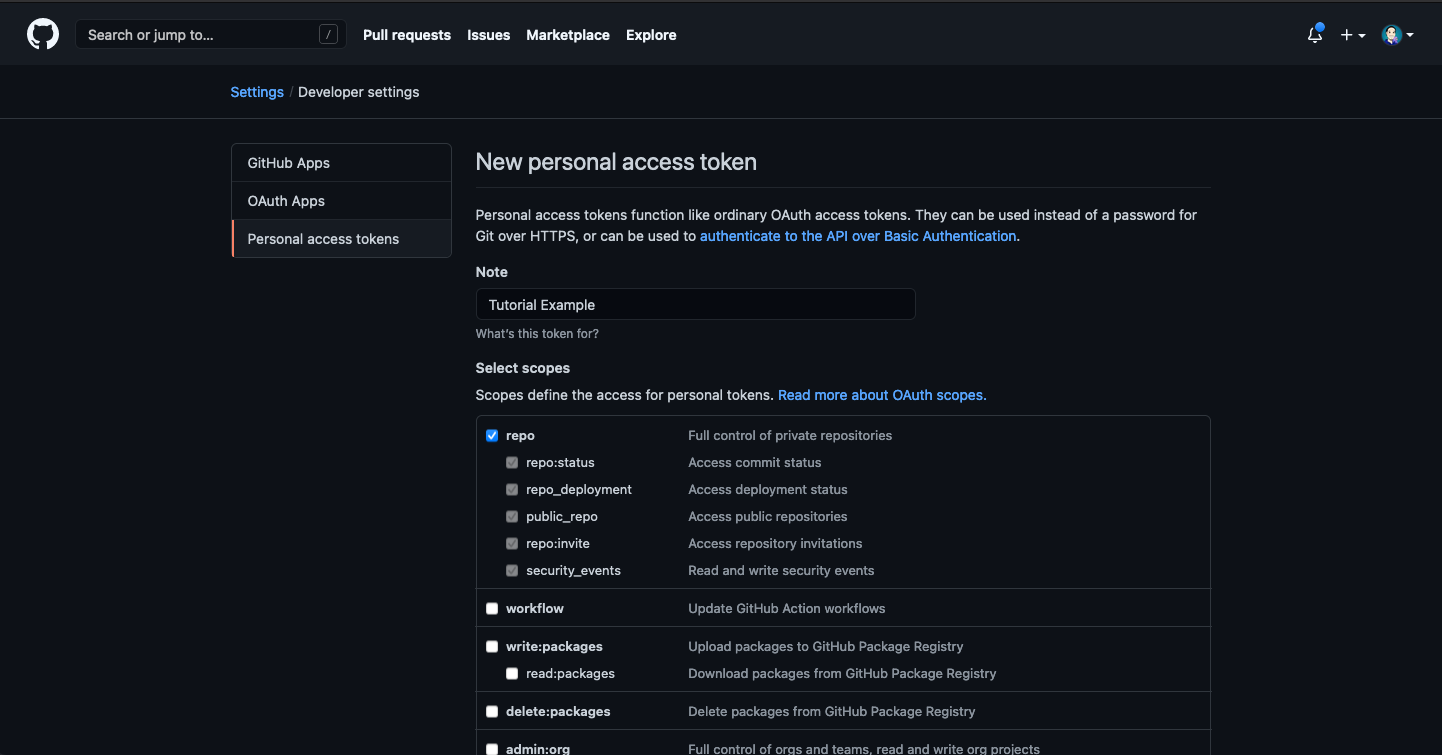
Task: Uncheck the repo scope checkbox
Action: (x=492, y=436)
